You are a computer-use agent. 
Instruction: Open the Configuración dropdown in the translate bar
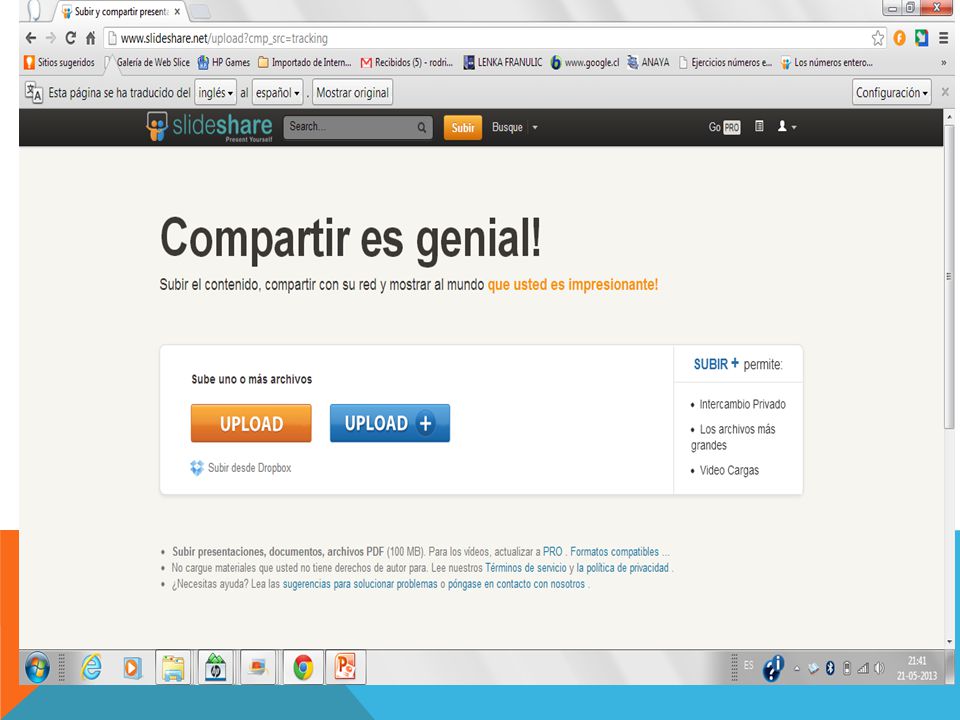click(x=891, y=92)
